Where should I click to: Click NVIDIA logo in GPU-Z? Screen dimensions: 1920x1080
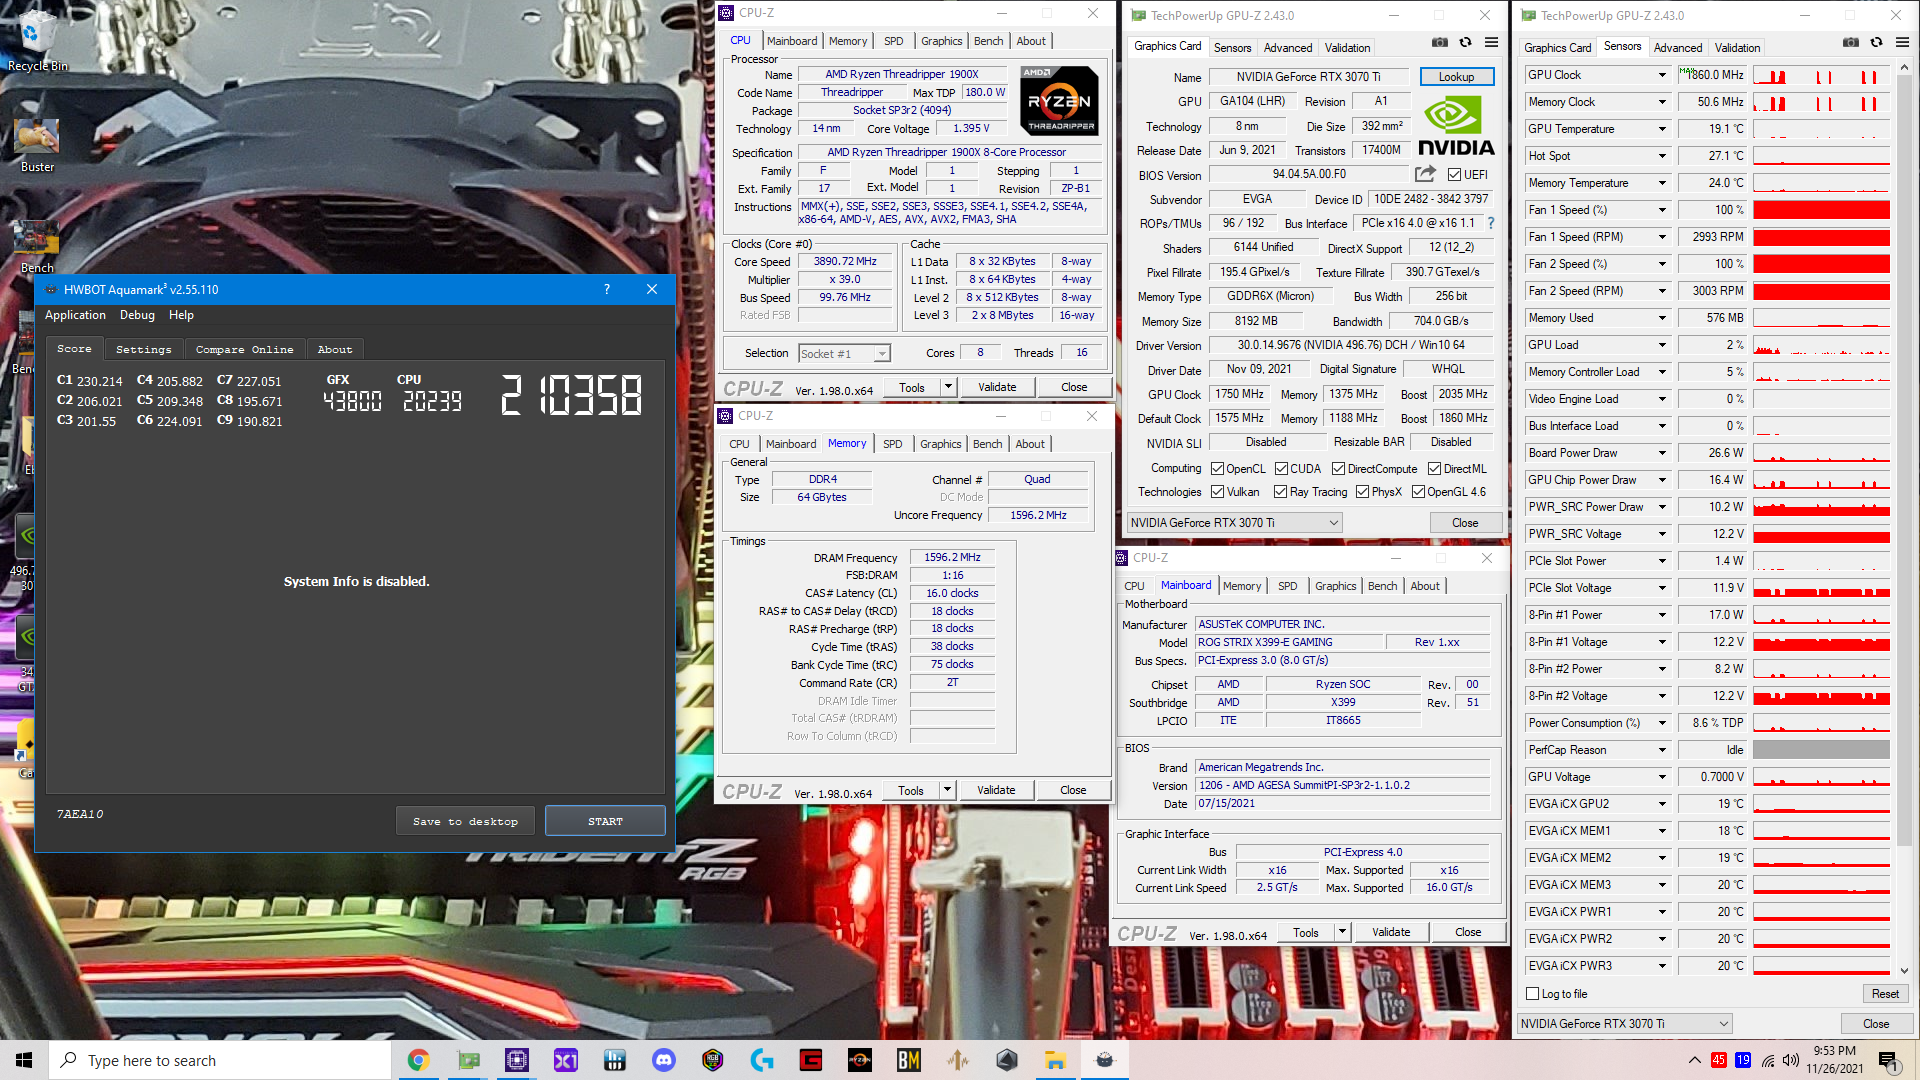pyautogui.click(x=1456, y=127)
